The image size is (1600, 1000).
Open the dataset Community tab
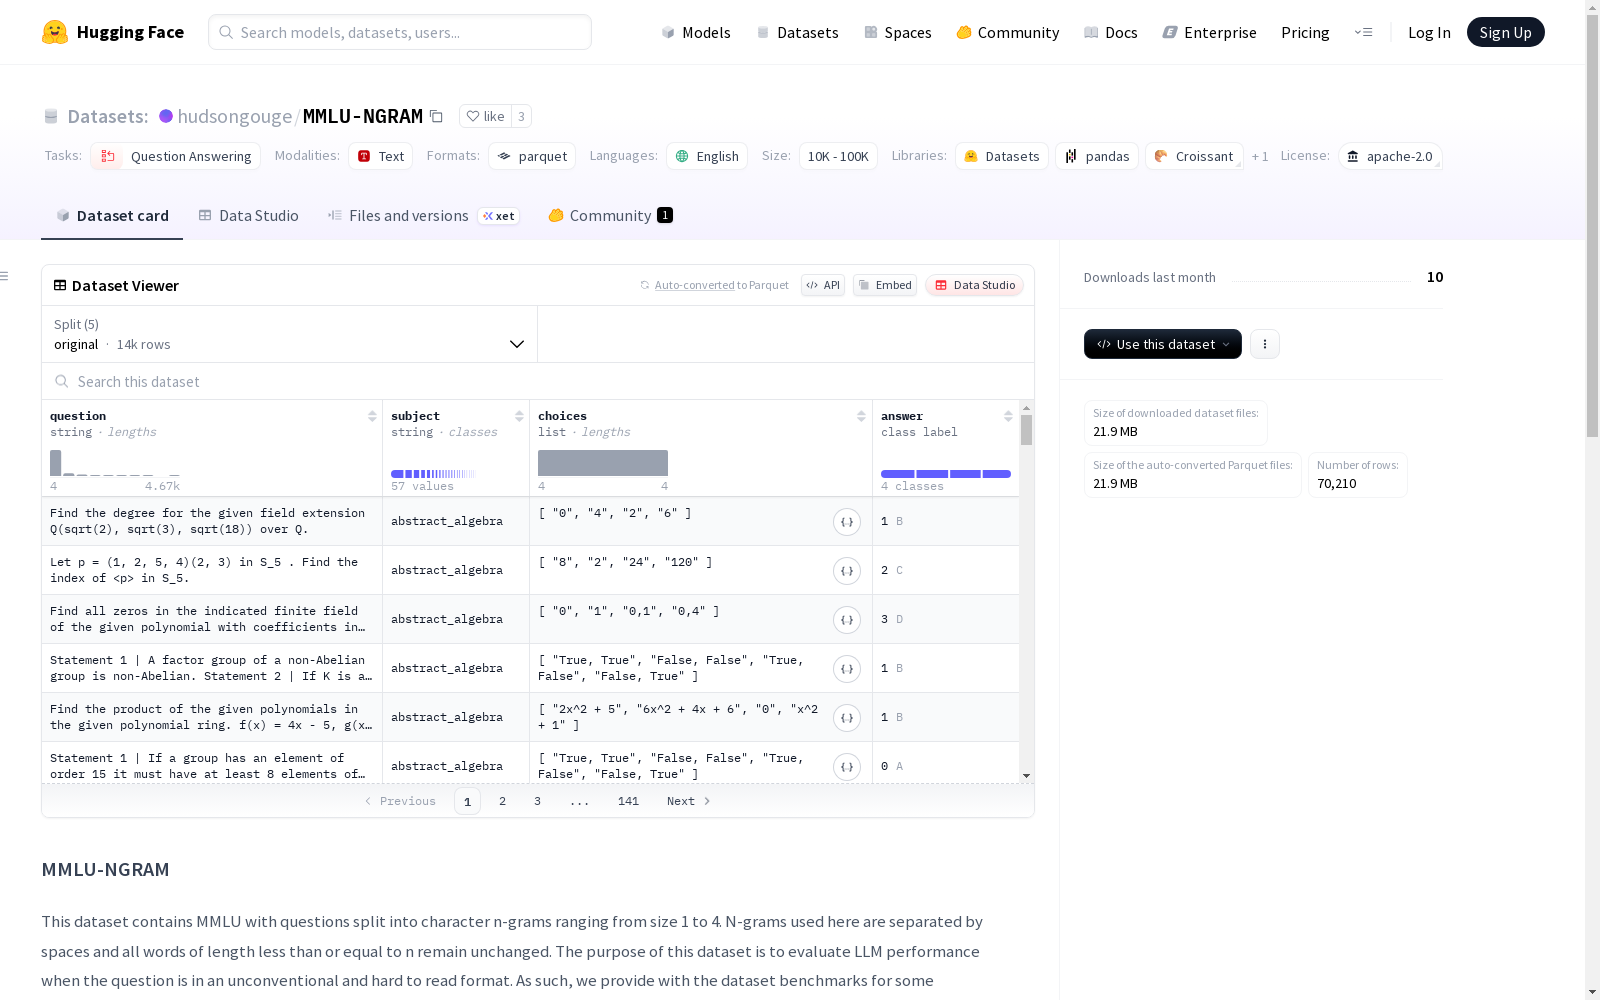pyautogui.click(x=610, y=216)
